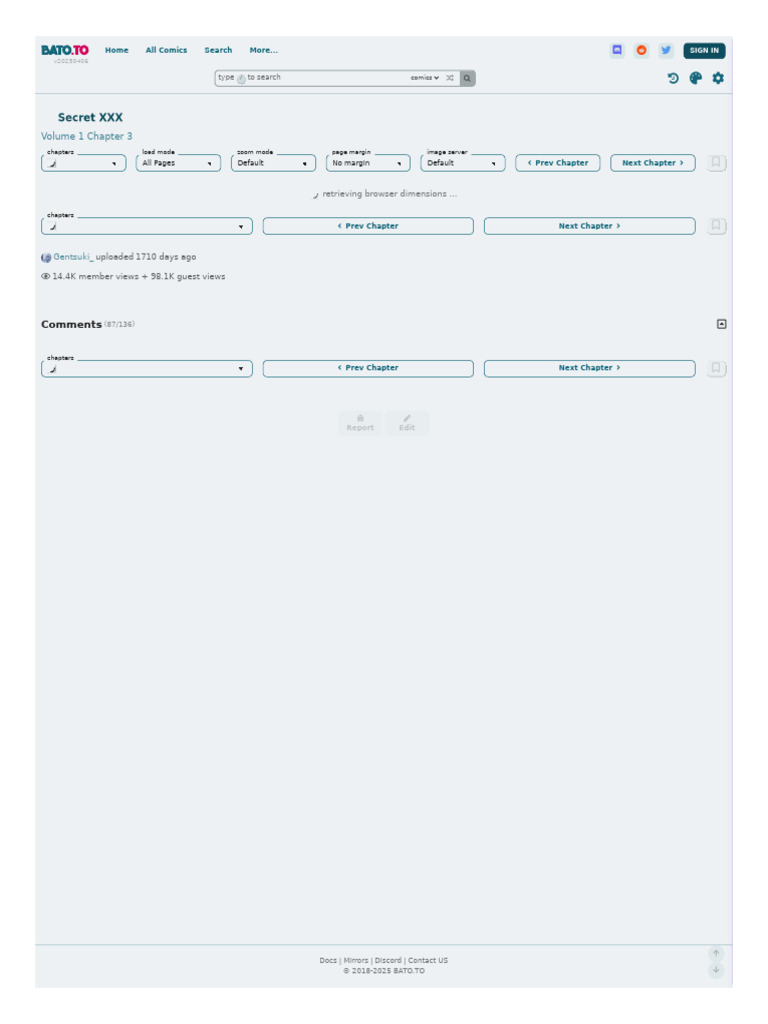The image size is (768, 1024).
Task: Click the Report button
Action: pos(360,423)
